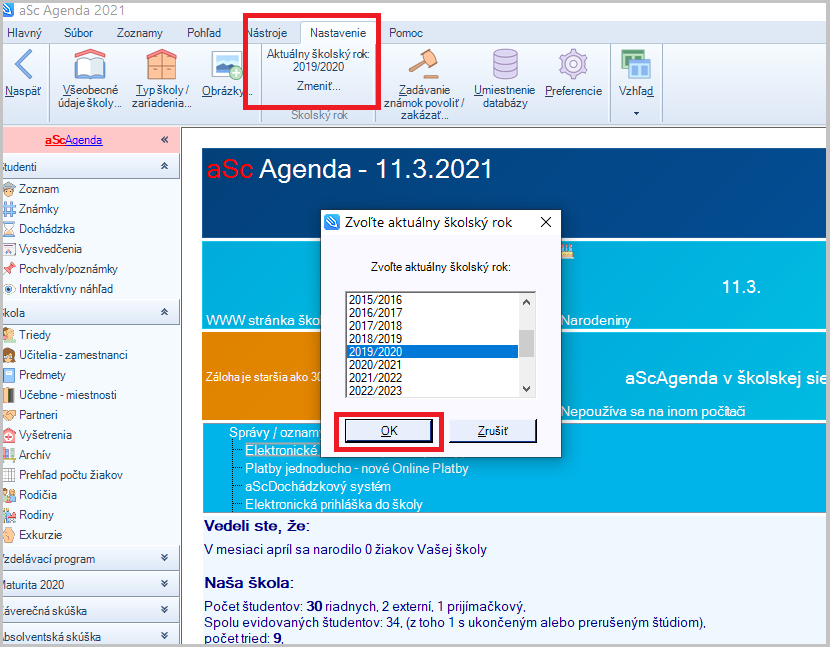Click the Rodičia icon
The width and height of the screenshot is (830, 647).
[x=9, y=495]
